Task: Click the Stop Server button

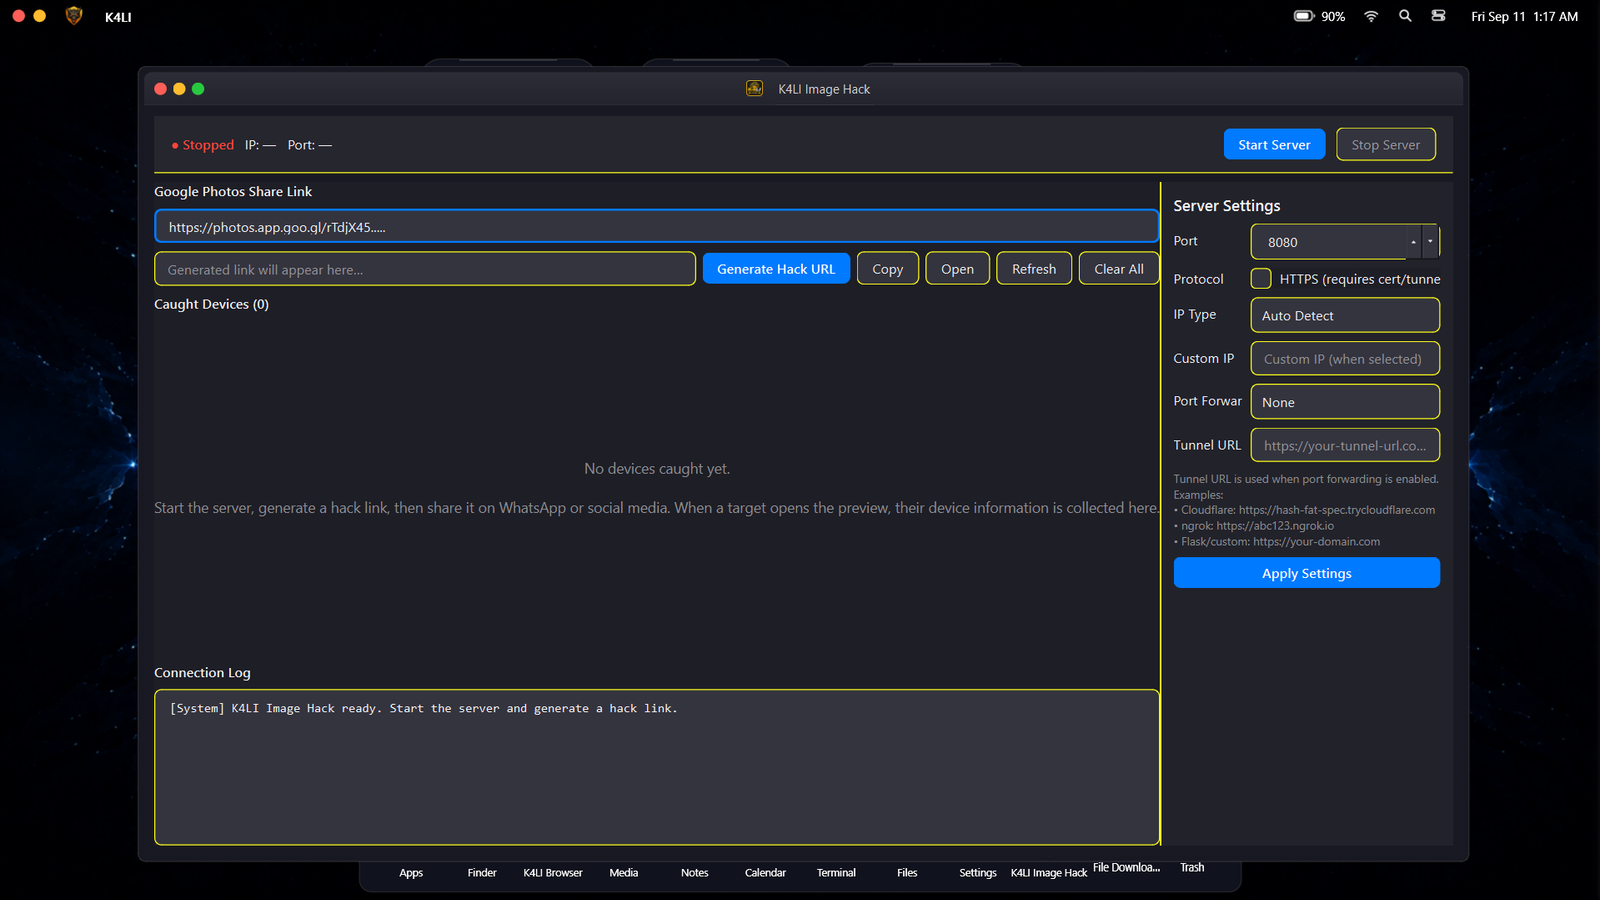Action: click(x=1386, y=145)
